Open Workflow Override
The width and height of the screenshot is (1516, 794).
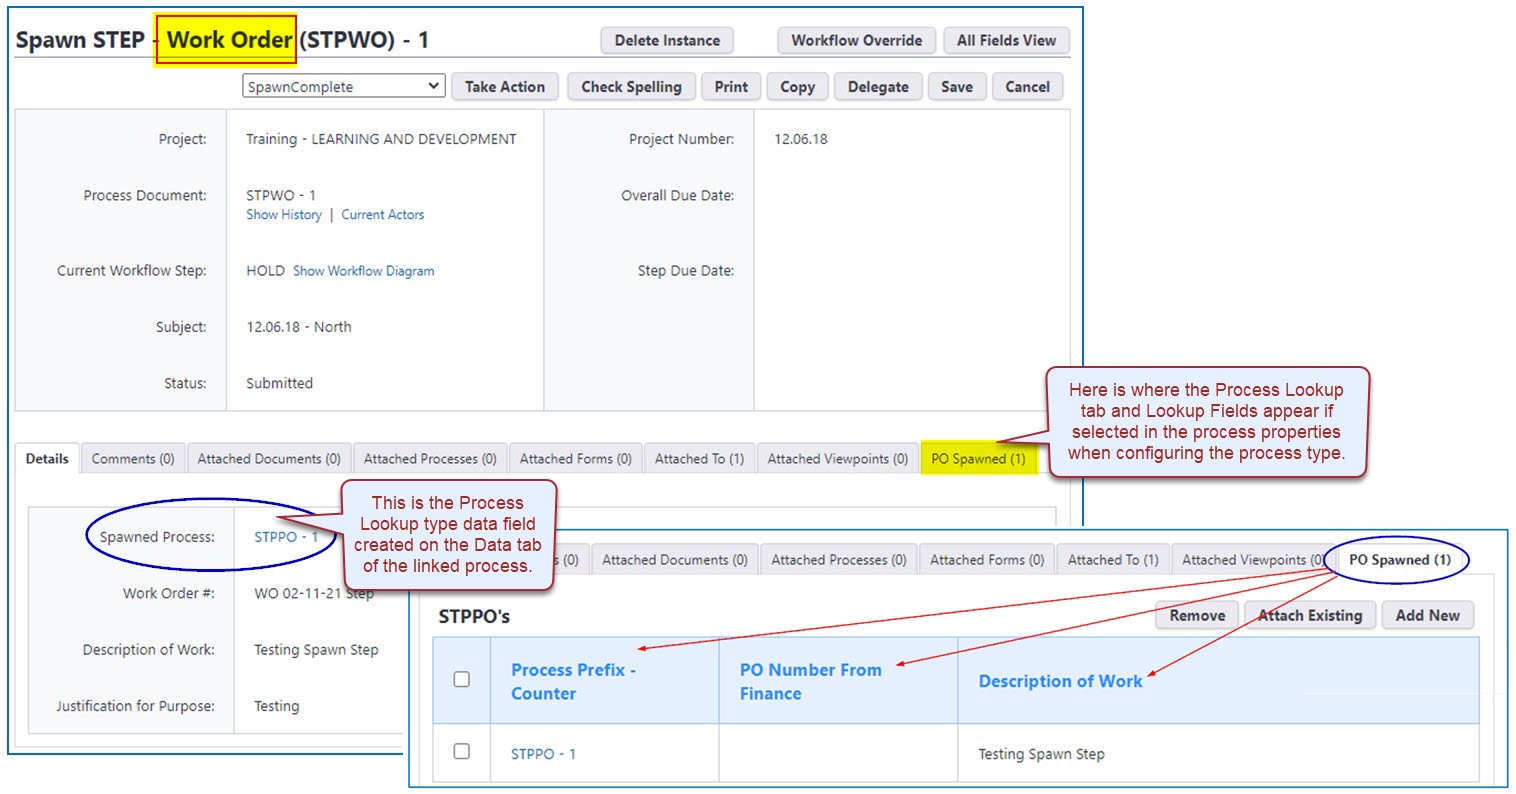click(856, 41)
